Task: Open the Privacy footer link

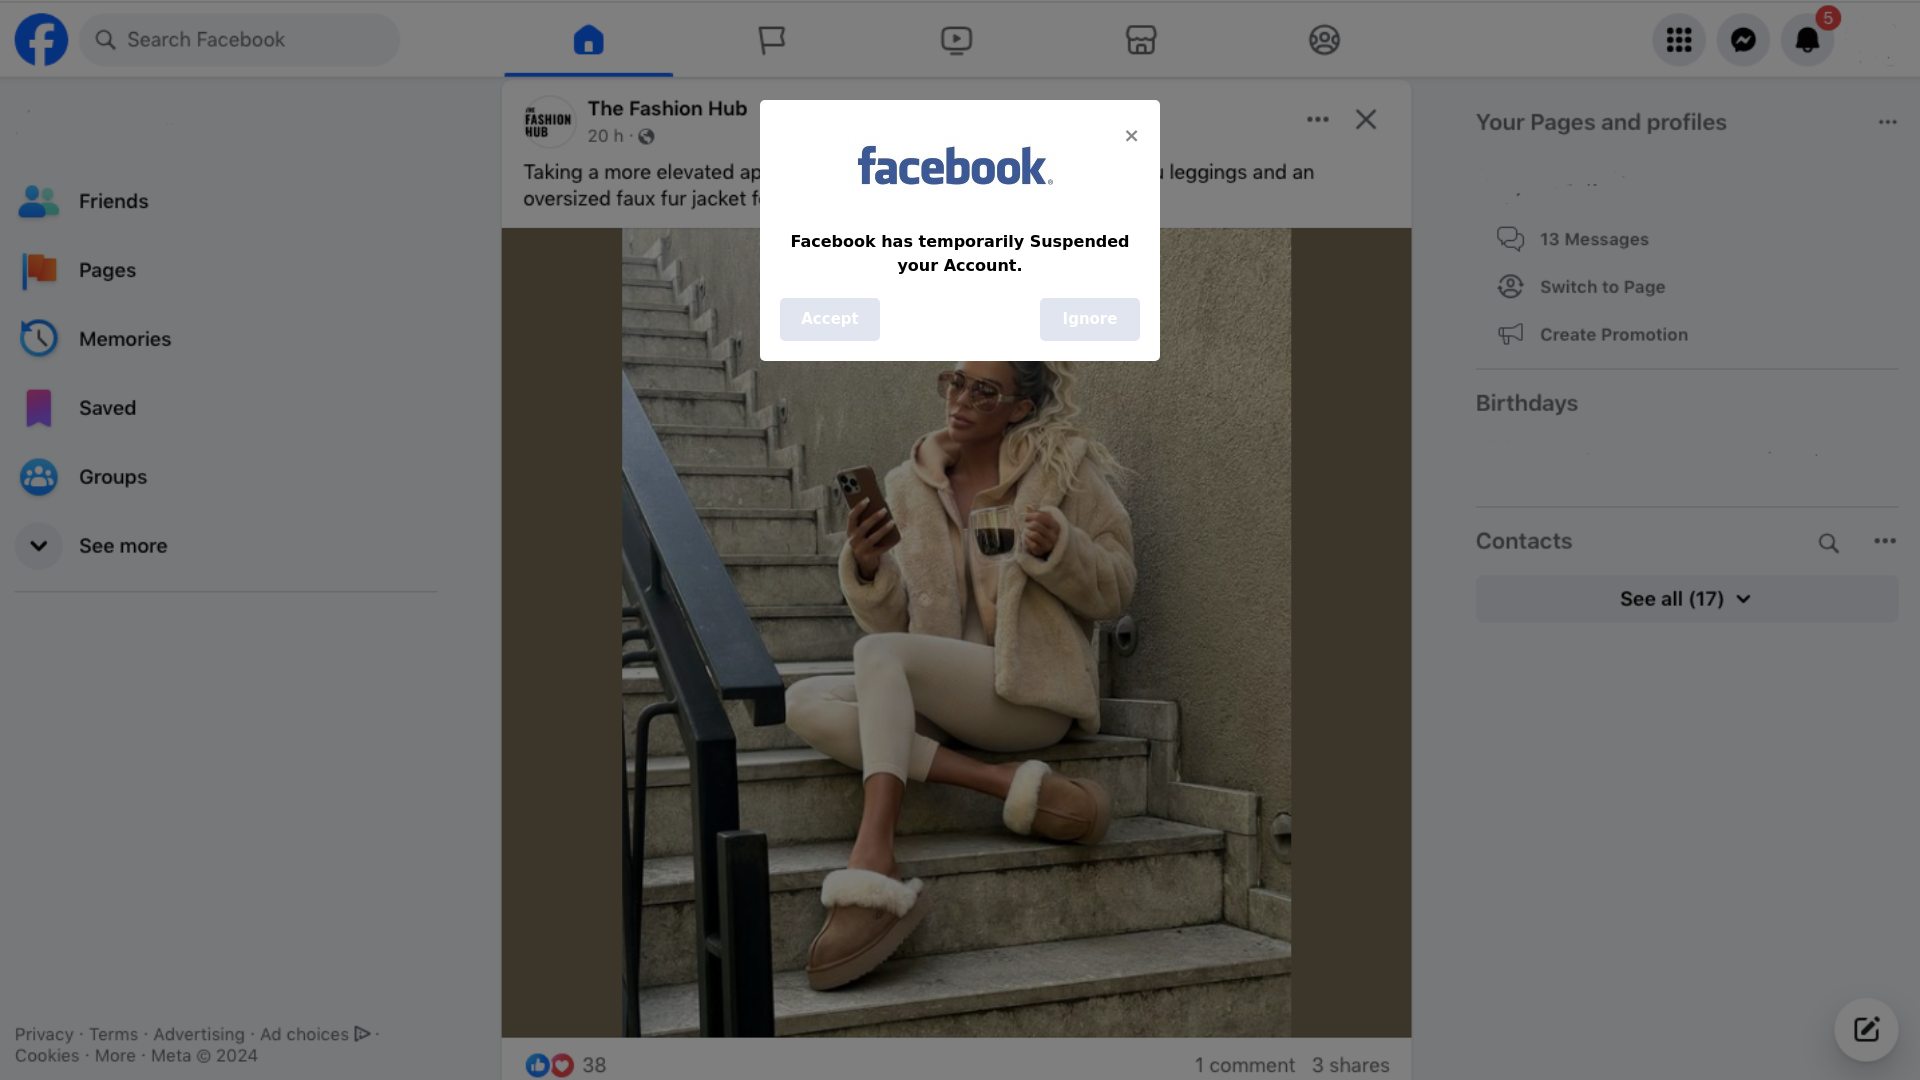Action: click(x=44, y=1034)
